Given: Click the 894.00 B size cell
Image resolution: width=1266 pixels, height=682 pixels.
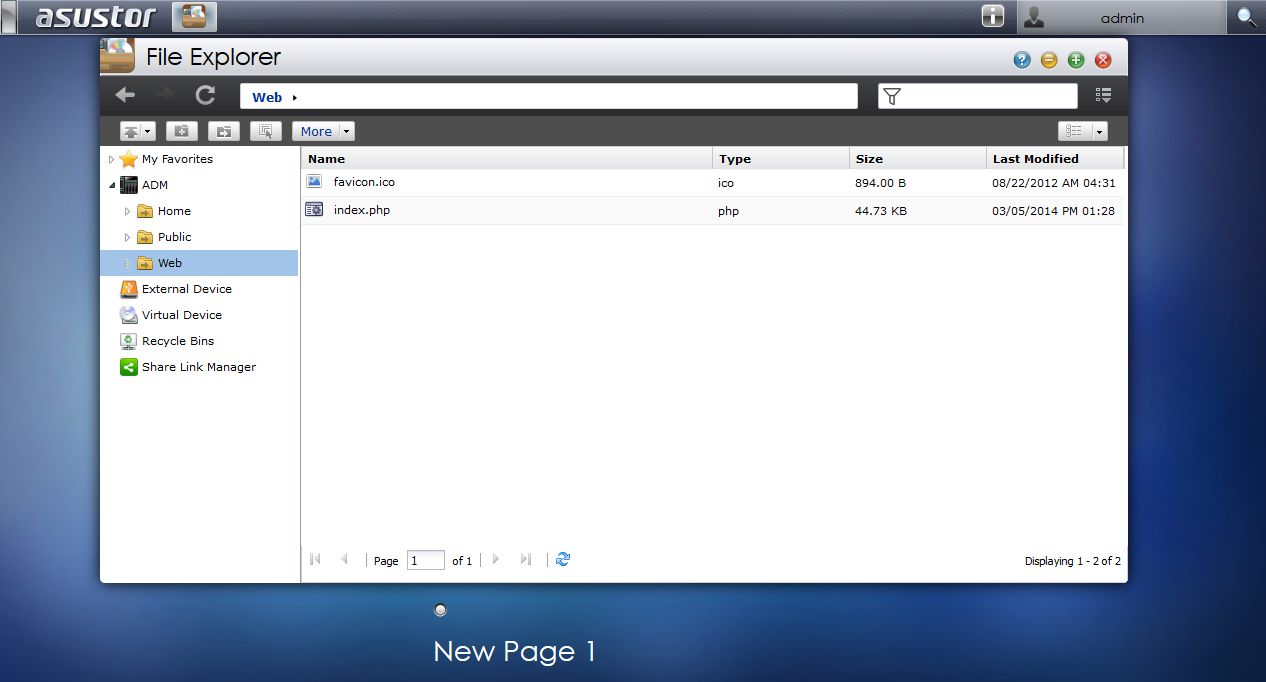Looking at the screenshot, I should point(881,183).
